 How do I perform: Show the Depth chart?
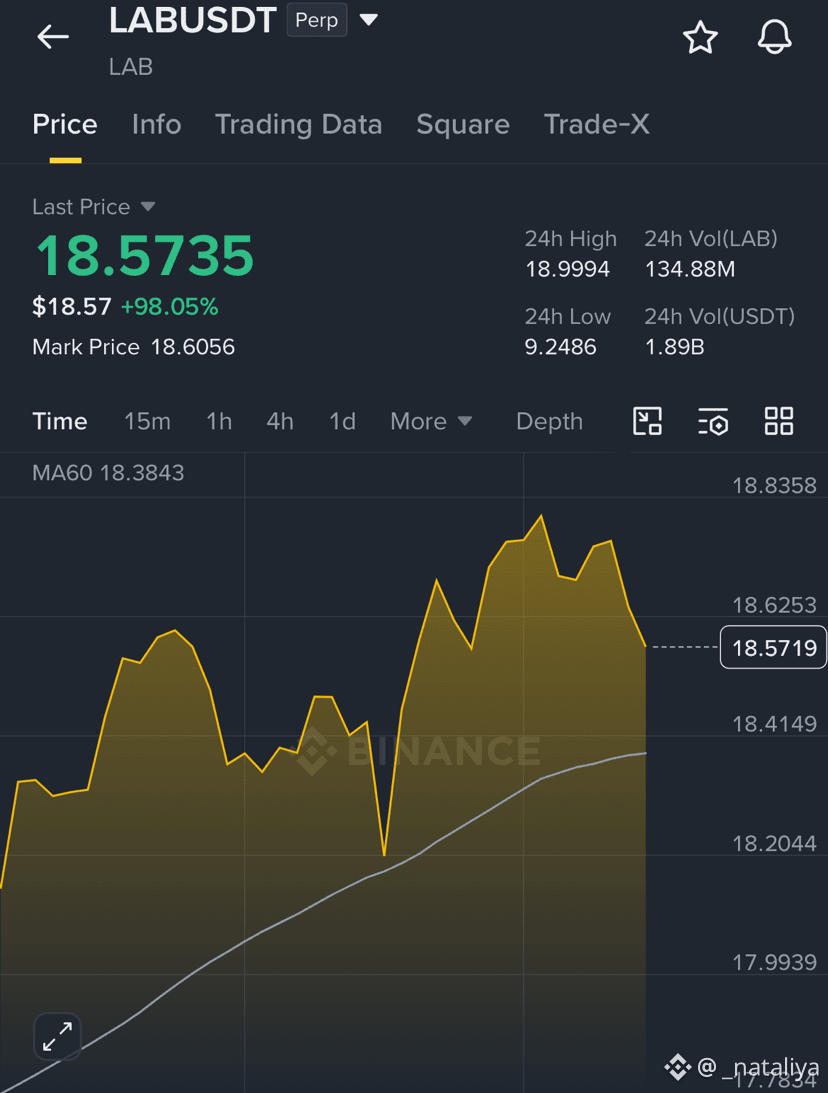click(549, 421)
